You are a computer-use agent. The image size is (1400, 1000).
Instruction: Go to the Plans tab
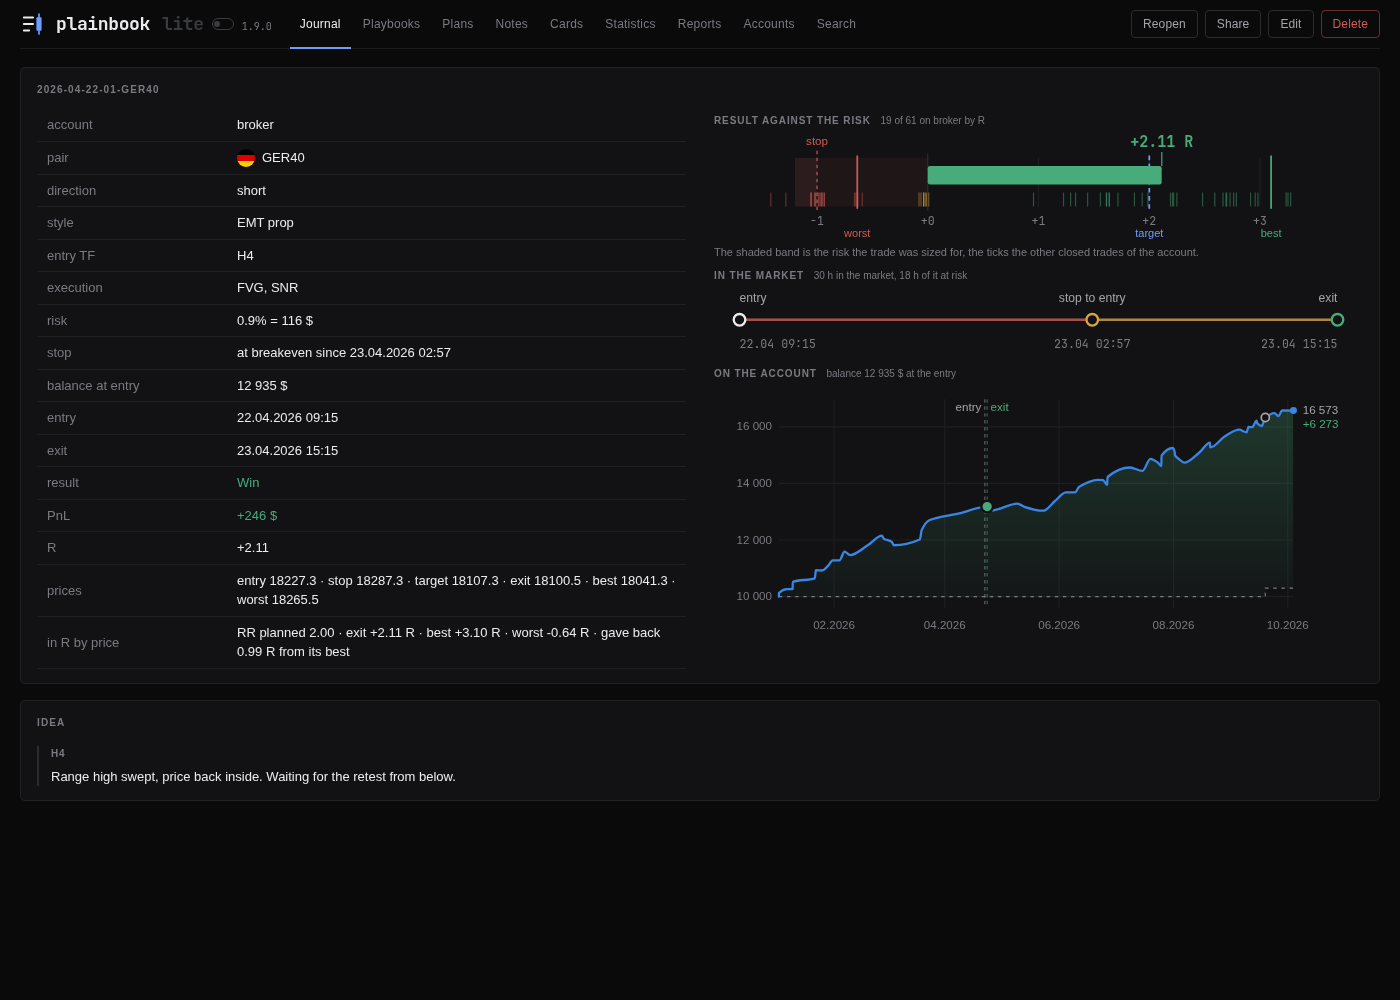(x=458, y=24)
